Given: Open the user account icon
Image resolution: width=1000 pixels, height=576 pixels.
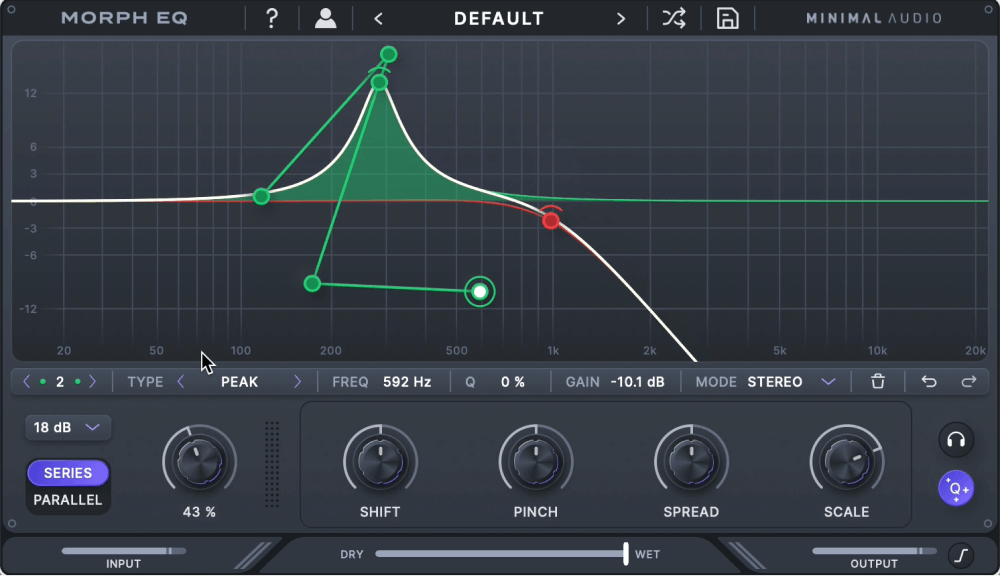Looking at the screenshot, I should 325,18.
